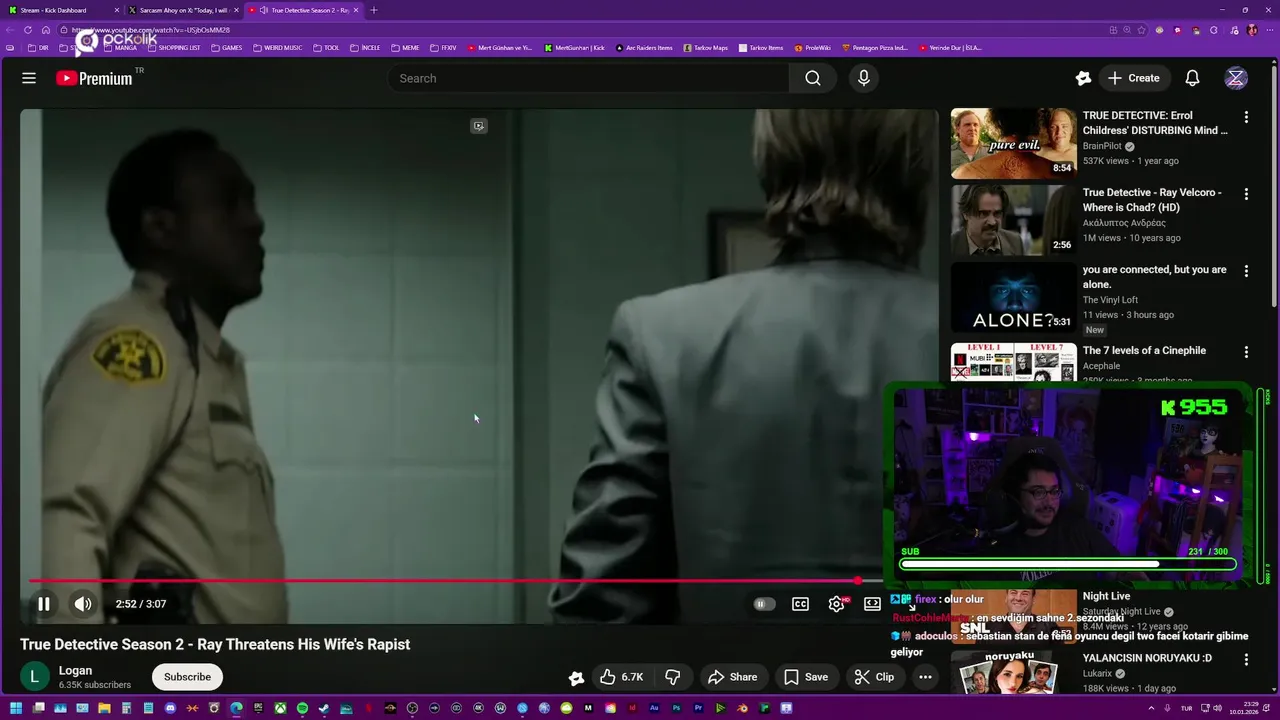
Task: Switch to Sarcasm Ahoy on X tab
Action: tap(182, 10)
